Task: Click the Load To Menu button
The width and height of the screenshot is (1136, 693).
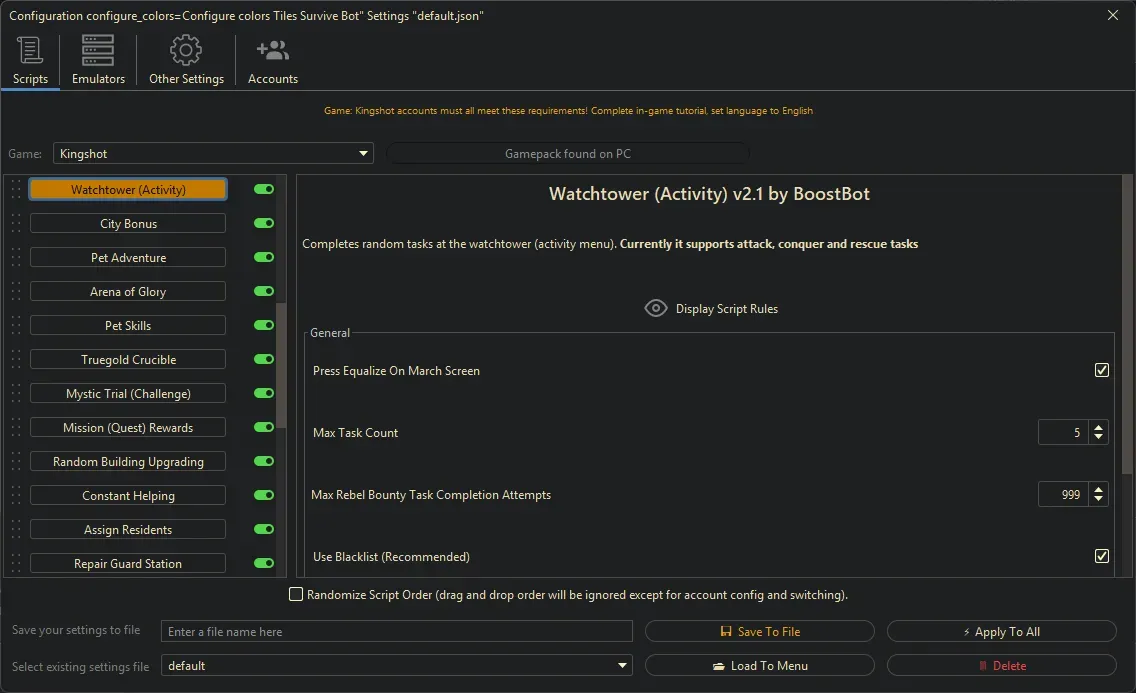Action: [x=760, y=665]
